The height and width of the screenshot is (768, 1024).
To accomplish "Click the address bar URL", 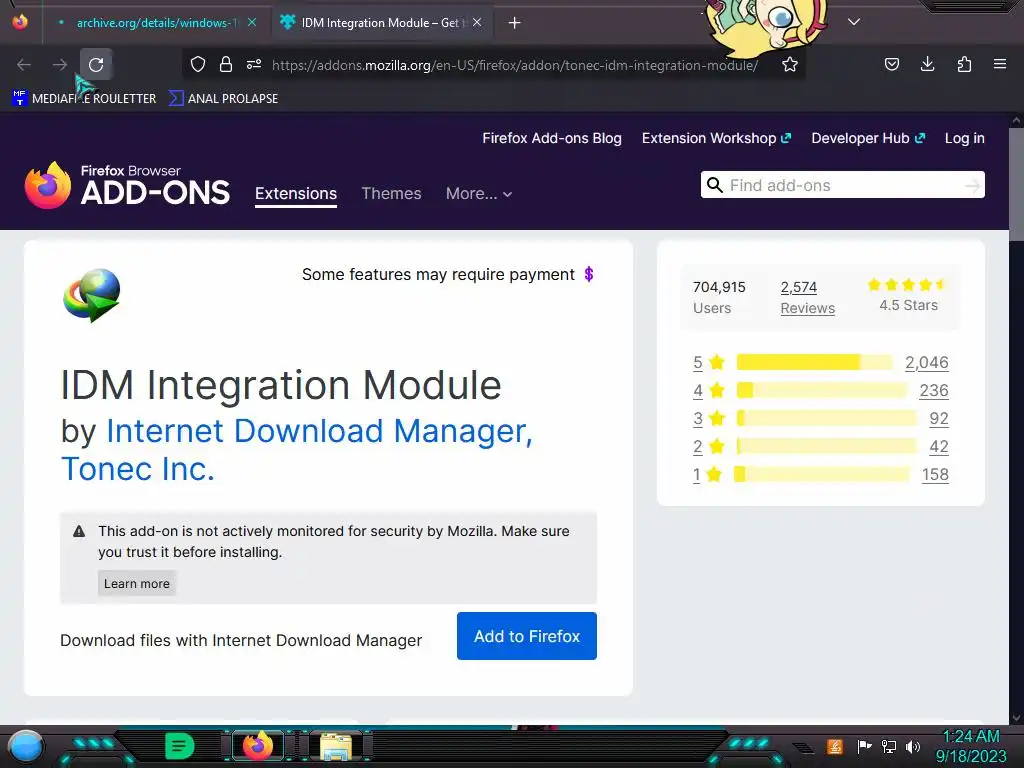I will click(x=515, y=65).
